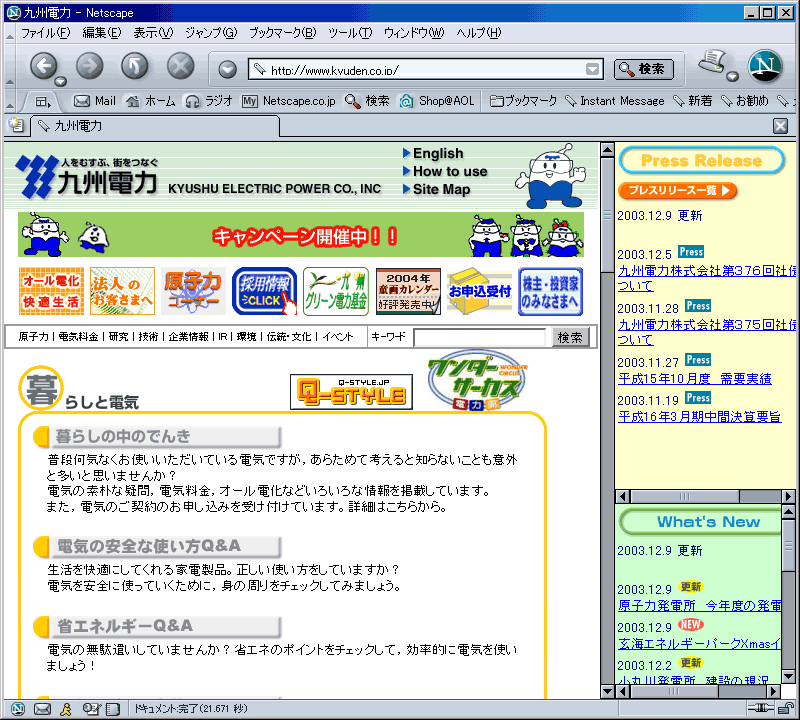Expand the Back button history dropdown arrow
The width and height of the screenshot is (800, 720).
pyautogui.click(x=60, y=81)
